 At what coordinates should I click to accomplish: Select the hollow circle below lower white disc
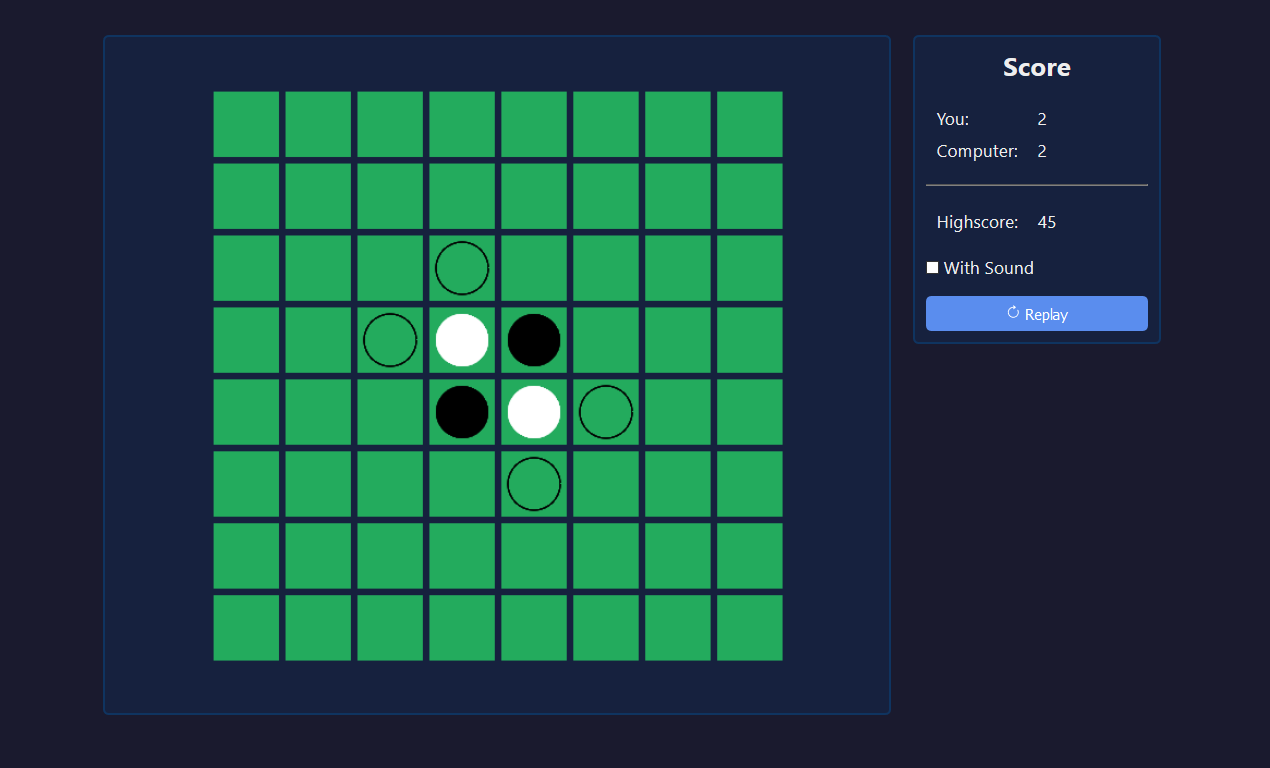534,484
